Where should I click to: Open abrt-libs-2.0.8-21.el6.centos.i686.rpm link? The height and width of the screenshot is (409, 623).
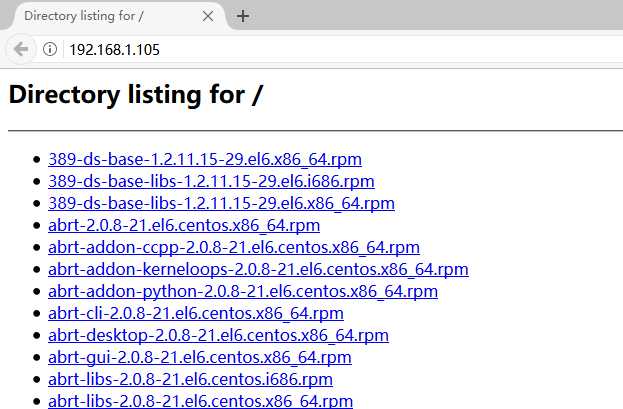(x=190, y=379)
